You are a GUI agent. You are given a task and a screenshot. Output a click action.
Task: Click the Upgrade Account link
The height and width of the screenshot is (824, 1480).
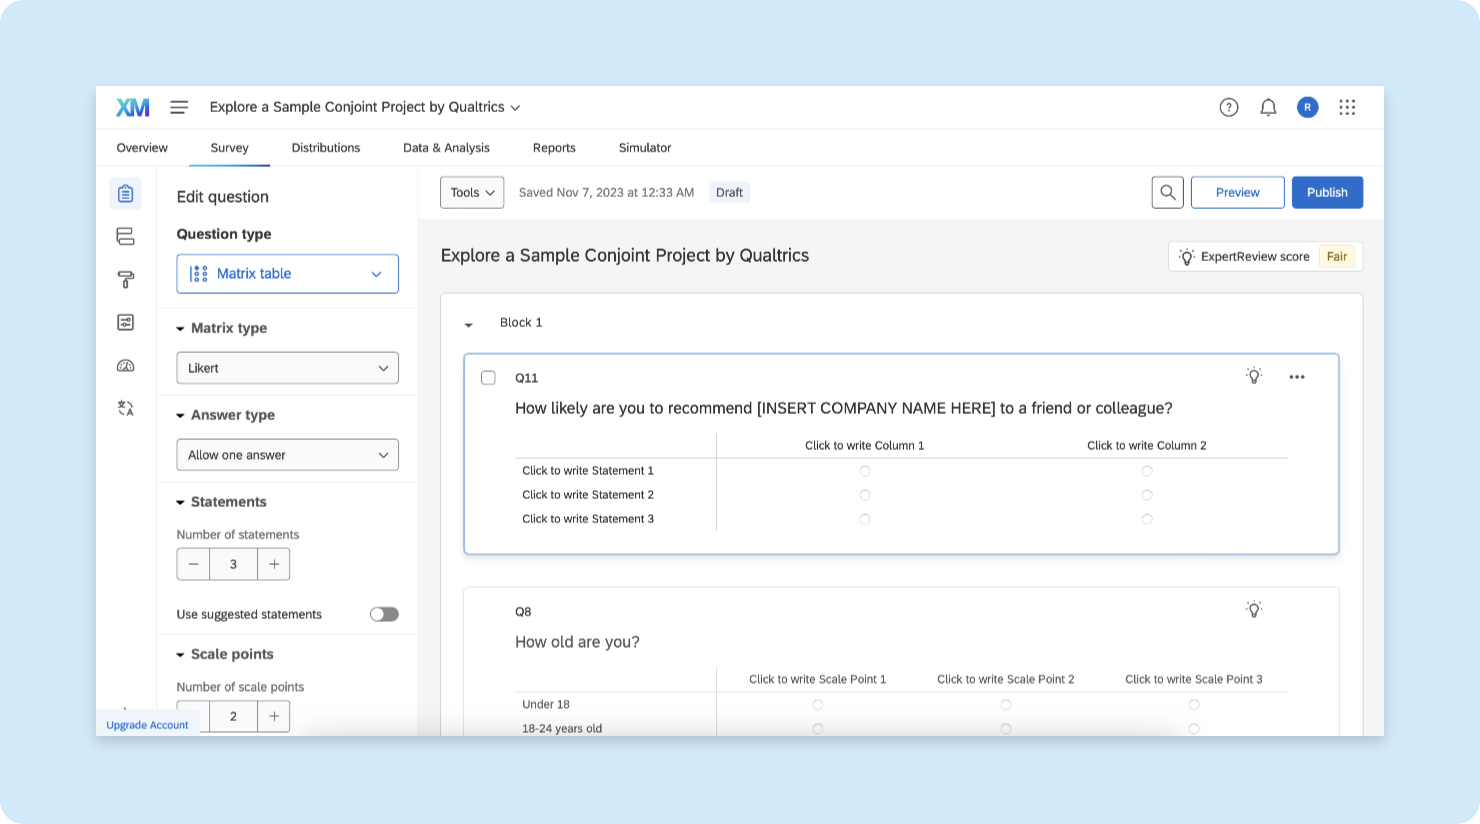pos(147,725)
